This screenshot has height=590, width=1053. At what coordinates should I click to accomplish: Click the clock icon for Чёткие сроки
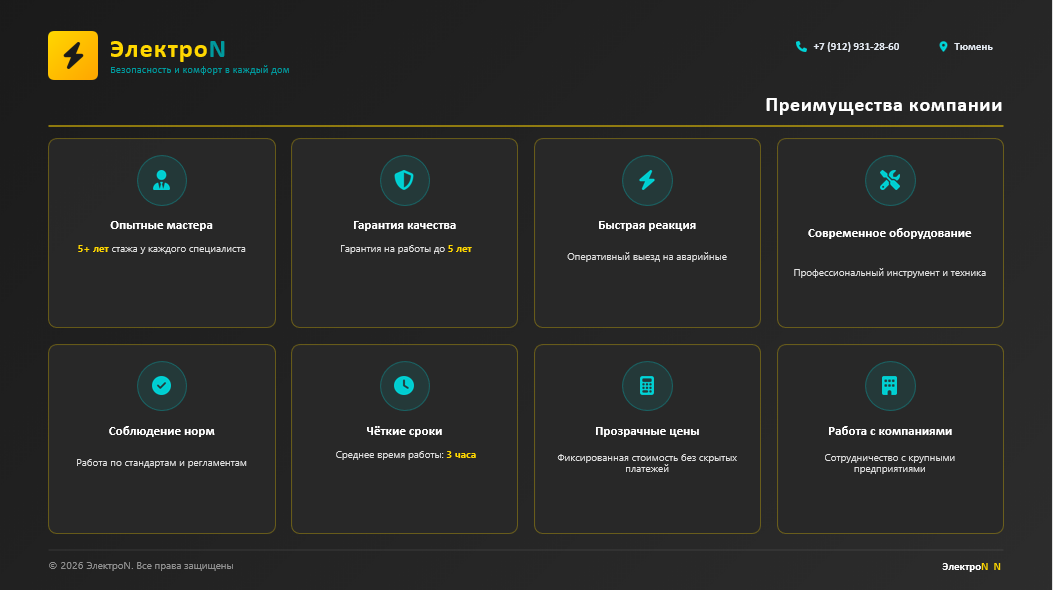[404, 385]
